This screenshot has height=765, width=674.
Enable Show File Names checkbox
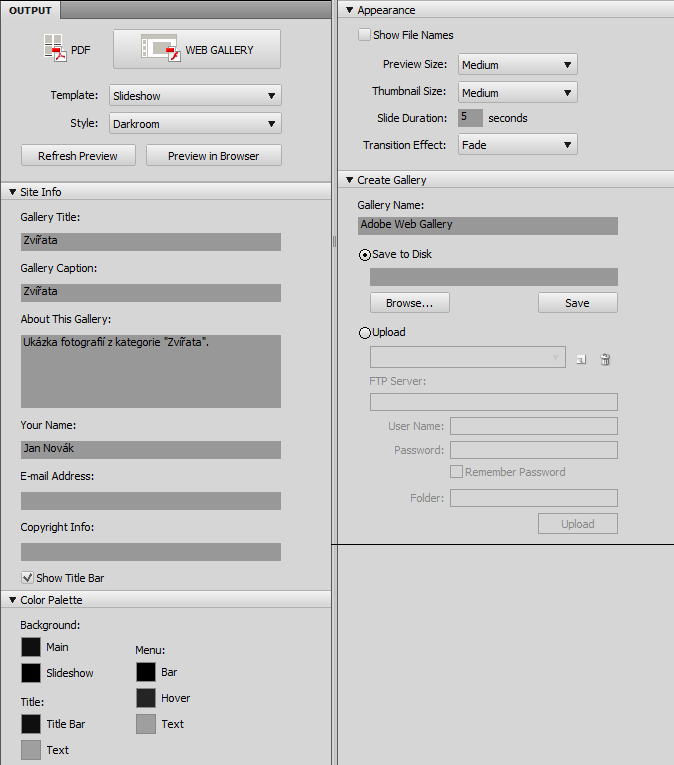(365, 35)
